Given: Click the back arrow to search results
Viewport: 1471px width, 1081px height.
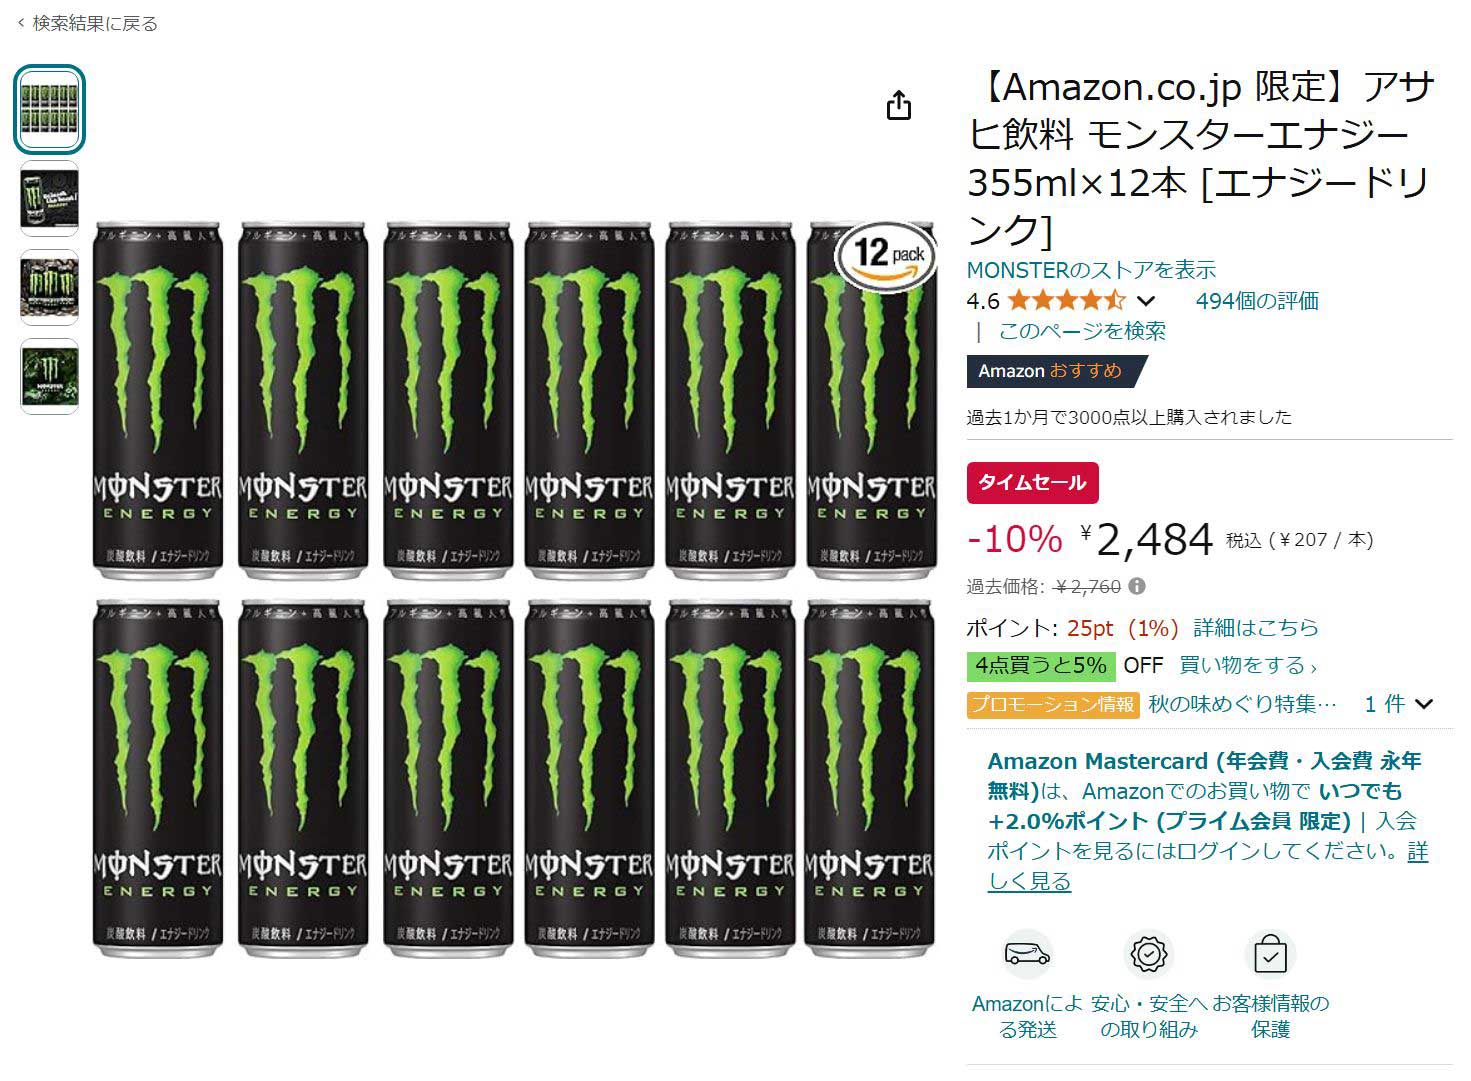Looking at the screenshot, I should [x=21, y=24].
